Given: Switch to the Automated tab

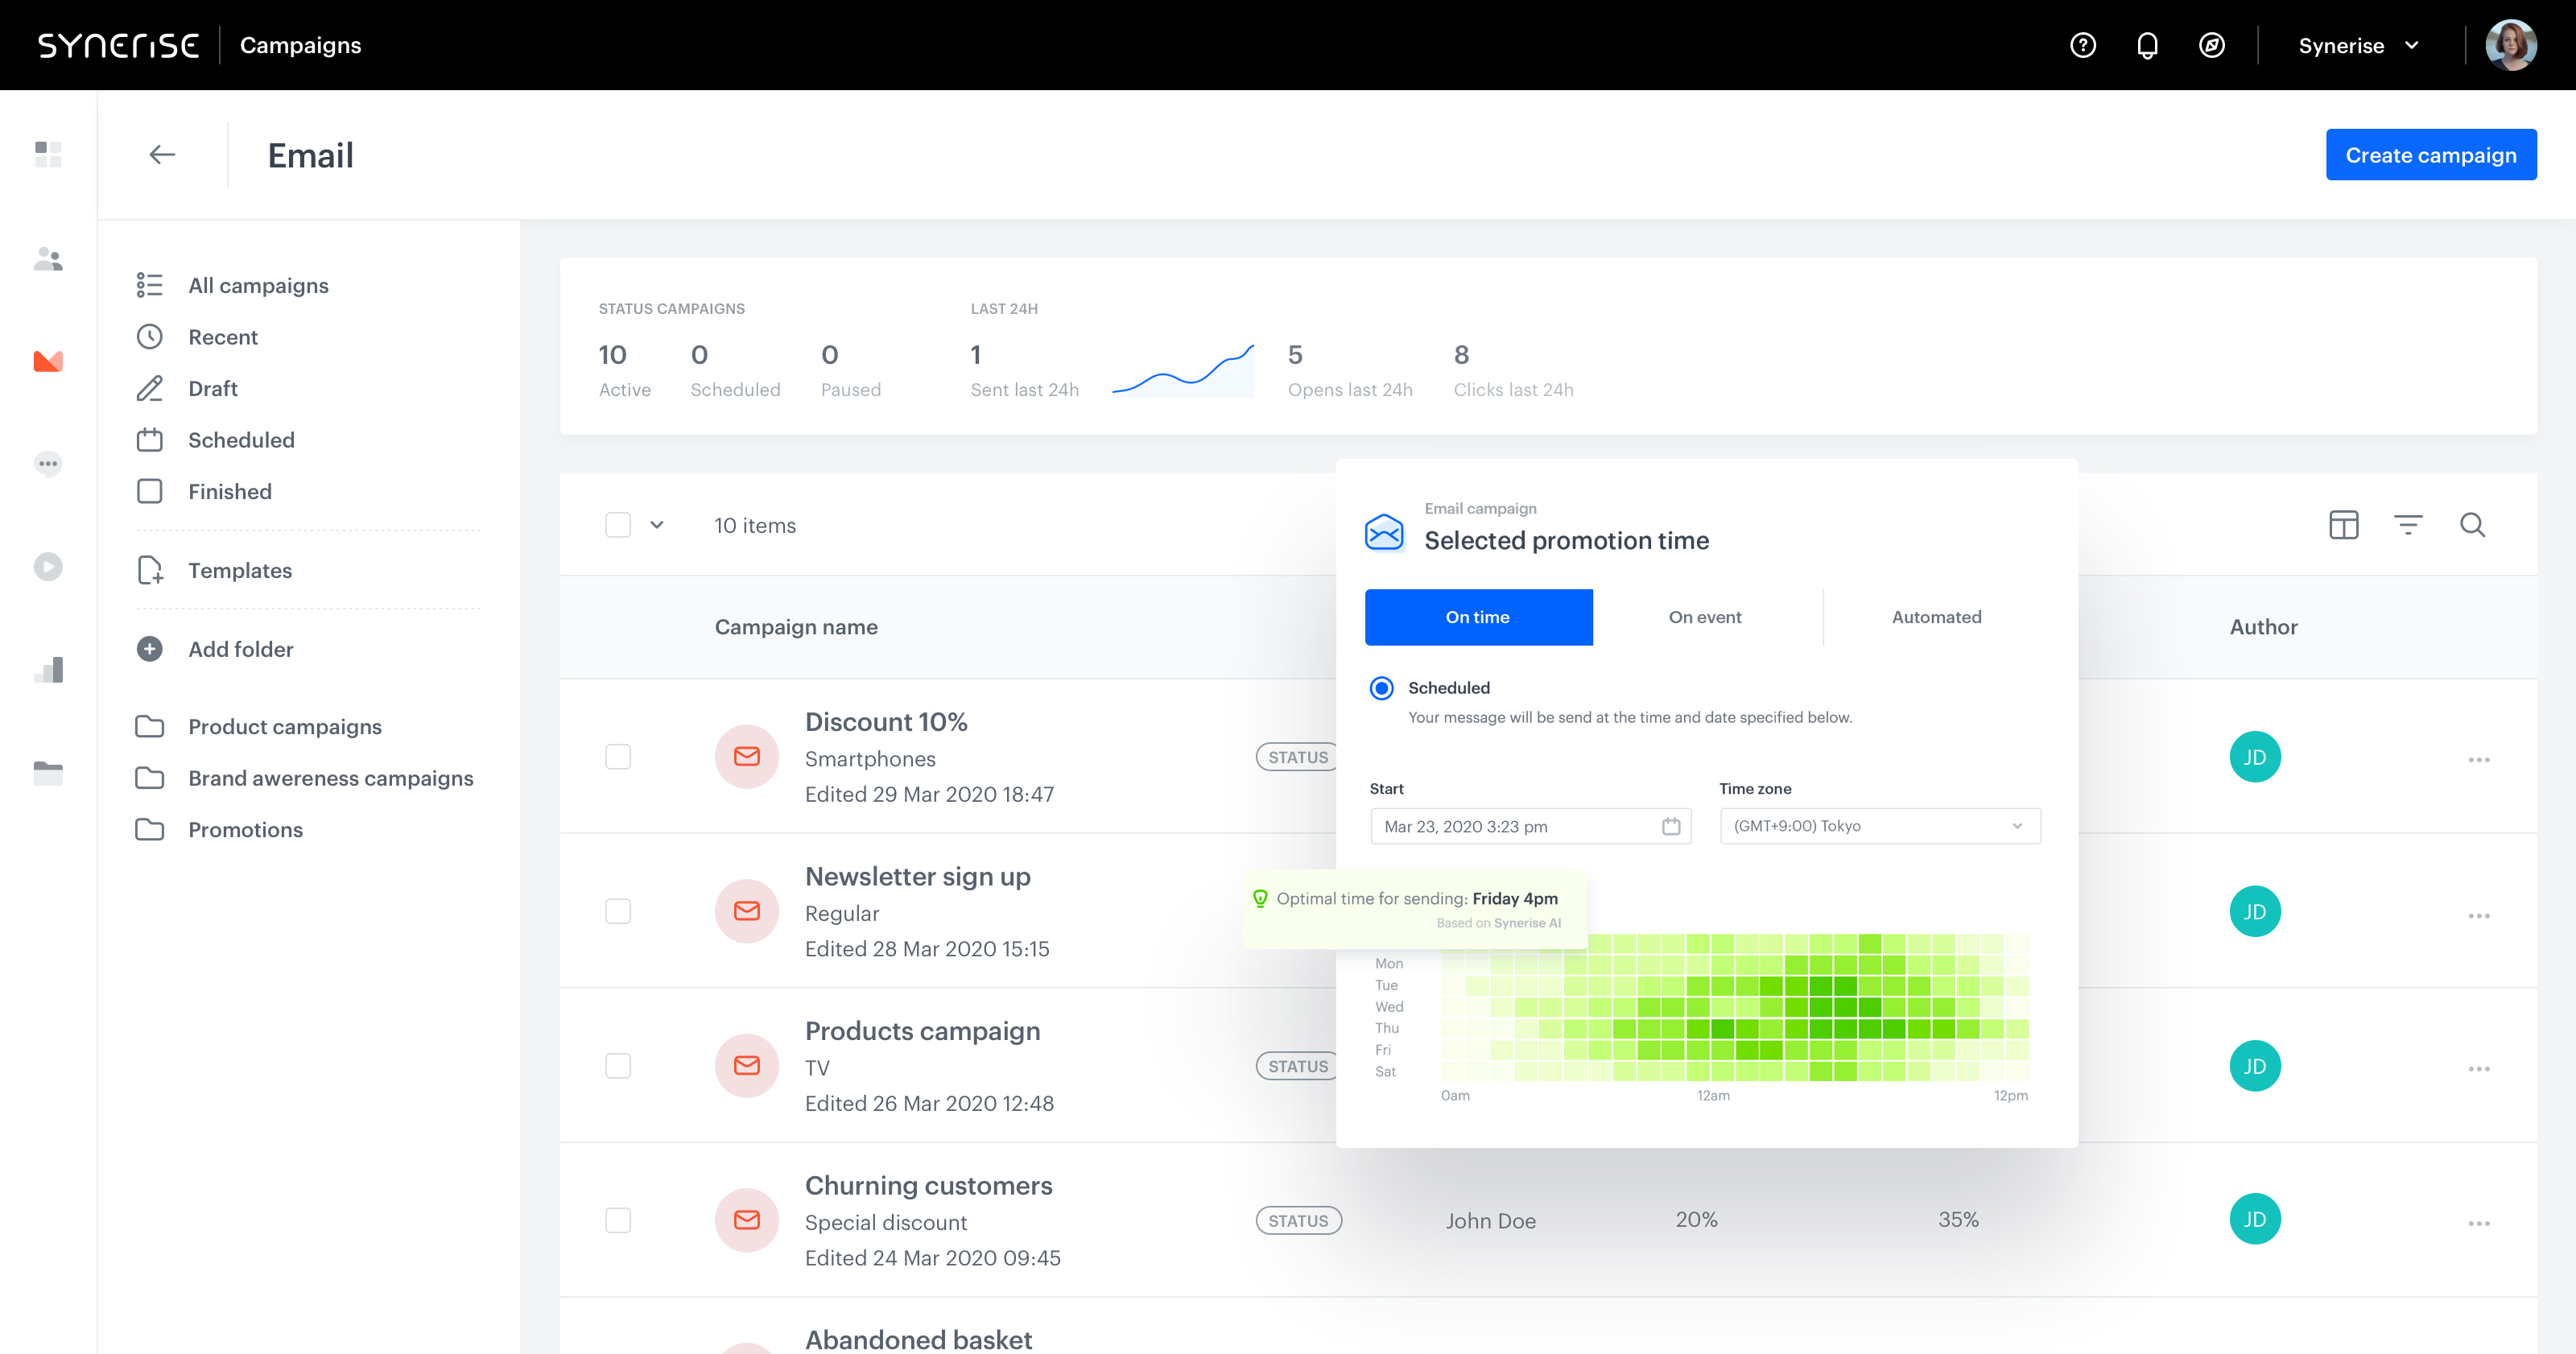Looking at the screenshot, I should coord(1936,617).
